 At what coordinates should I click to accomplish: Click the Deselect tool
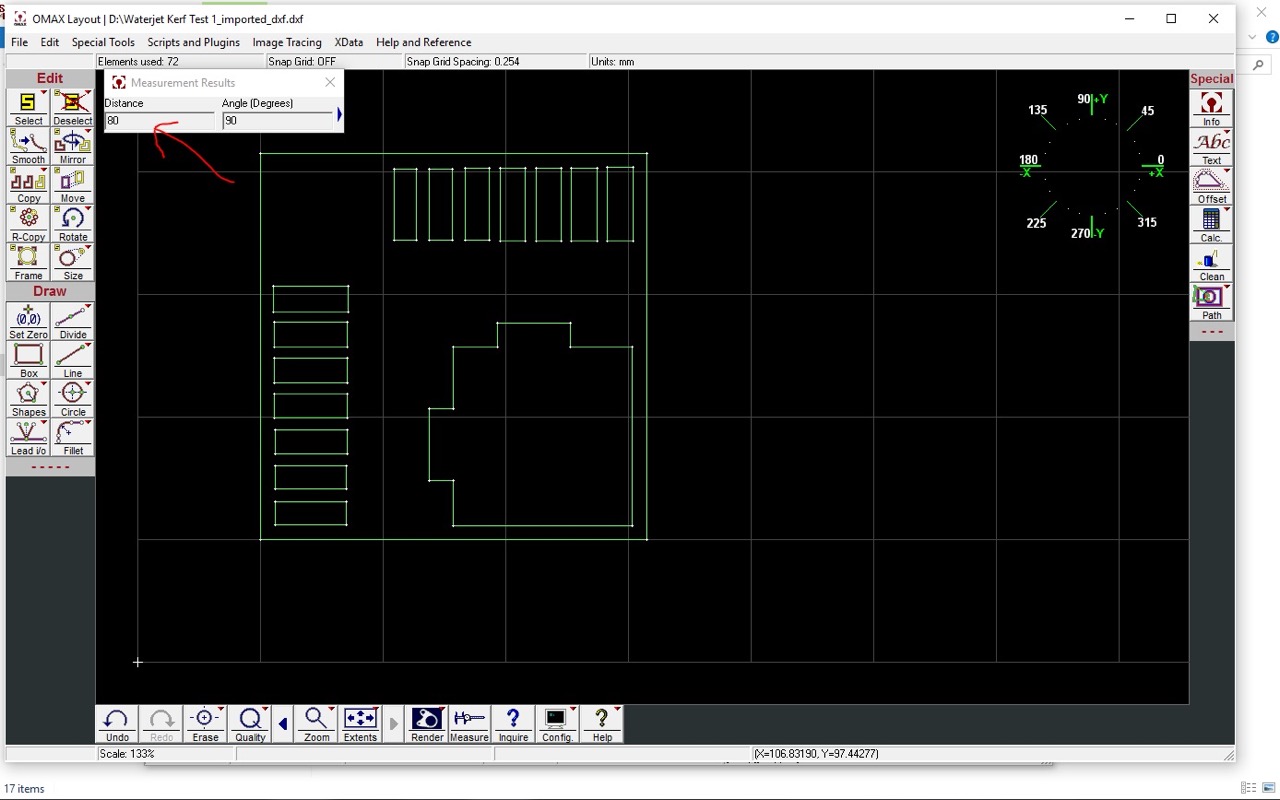(x=72, y=108)
